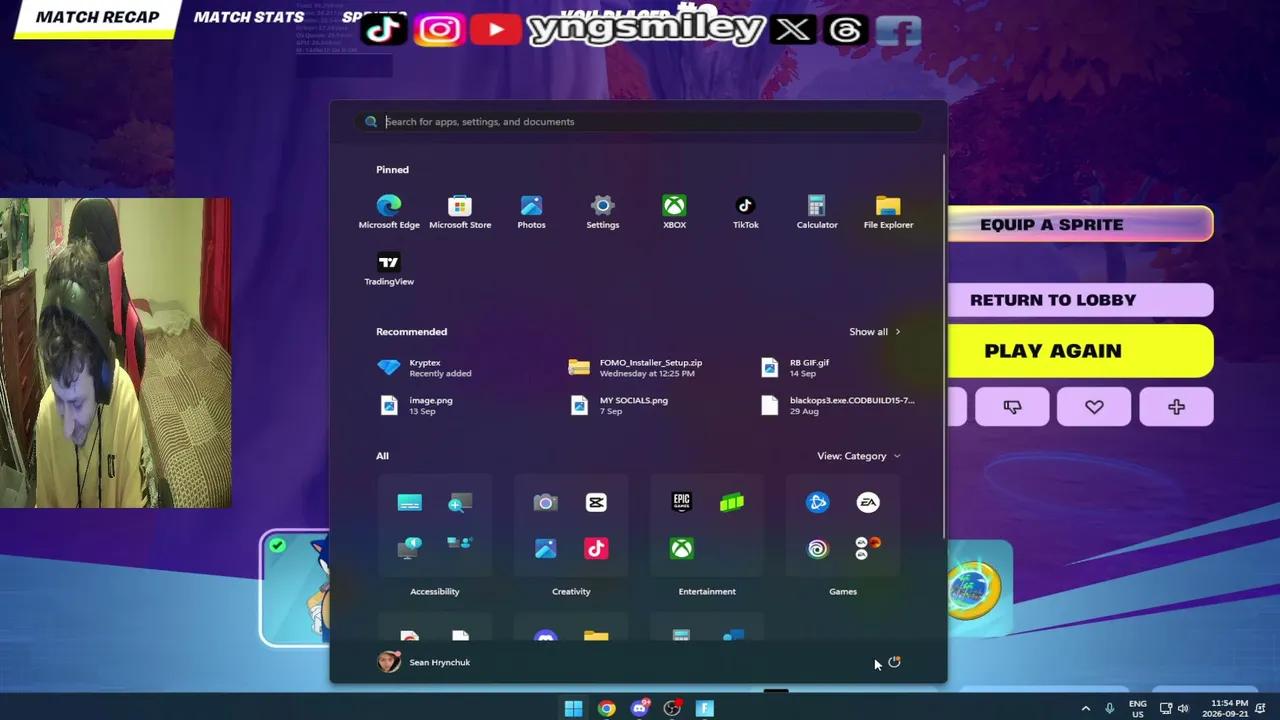This screenshot has height=720, width=1280.
Task: Open network and volume quick settings
Action: (x=1175, y=708)
